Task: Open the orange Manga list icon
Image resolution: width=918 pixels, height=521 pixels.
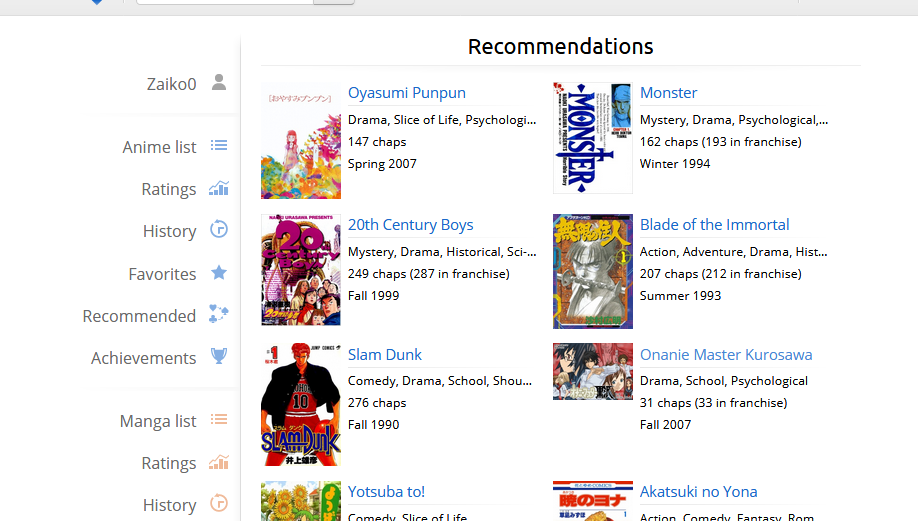Action: point(219,420)
